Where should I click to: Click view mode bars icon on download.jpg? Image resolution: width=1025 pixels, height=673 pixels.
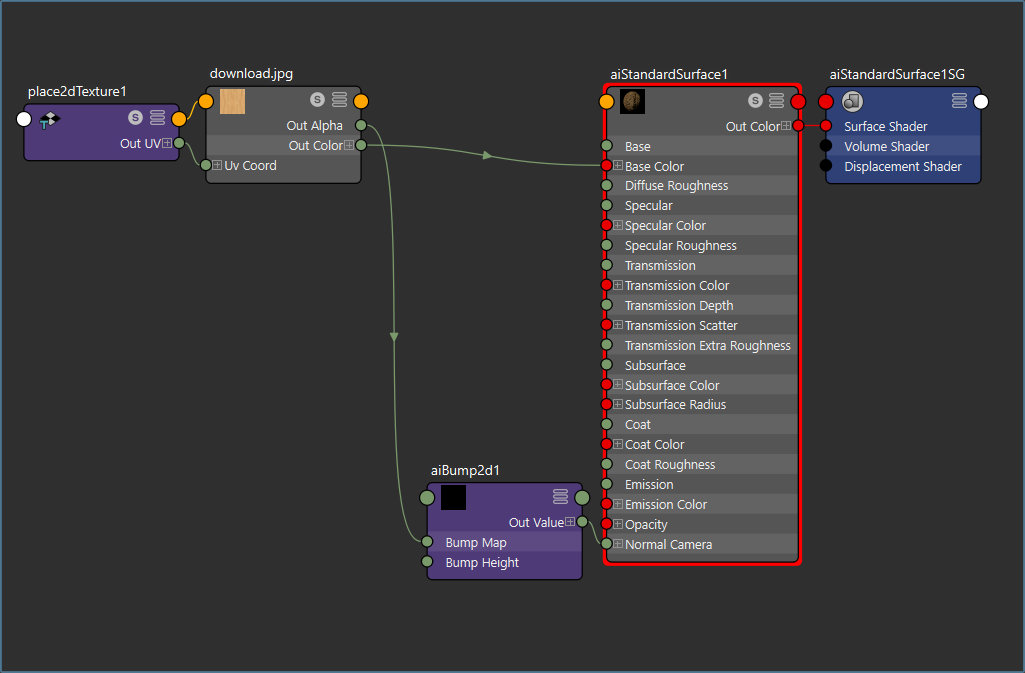pos(340,100)
